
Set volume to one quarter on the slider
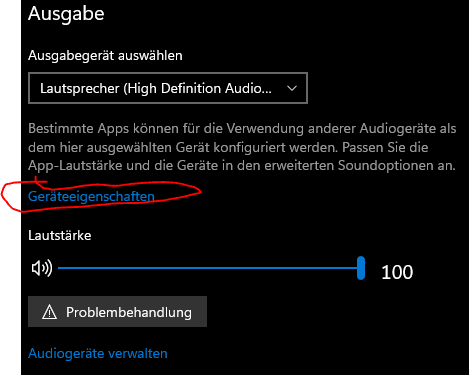point(134,268)
